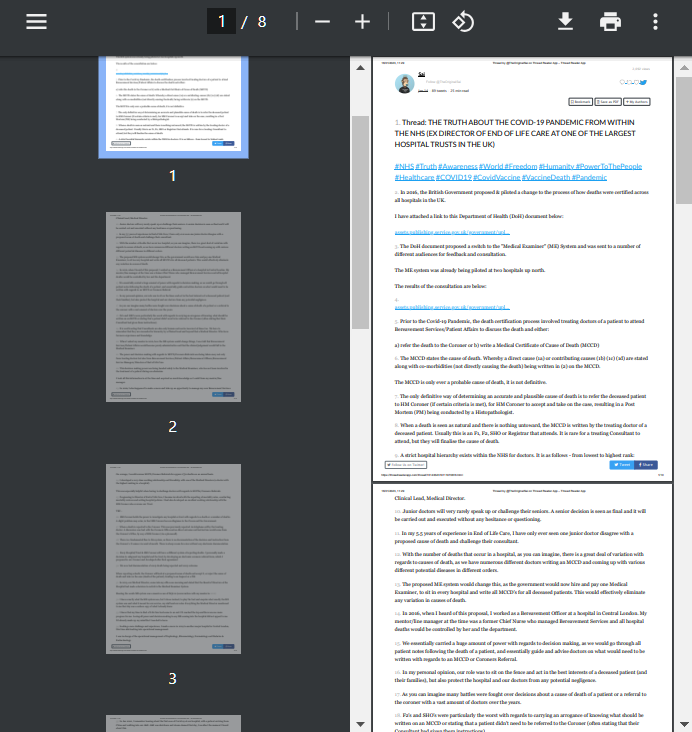Open the #CovidVaccine hashtag link
The height and width of the screenshot is (732, 692).
497,177
